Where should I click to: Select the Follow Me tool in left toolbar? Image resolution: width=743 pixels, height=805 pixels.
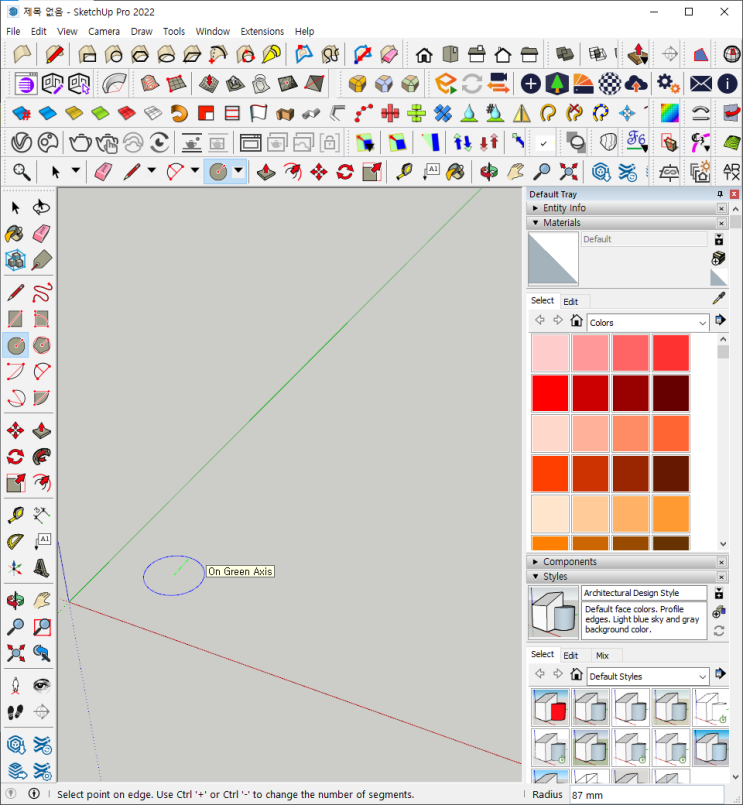pyautogui.click(x=42, y=456)
